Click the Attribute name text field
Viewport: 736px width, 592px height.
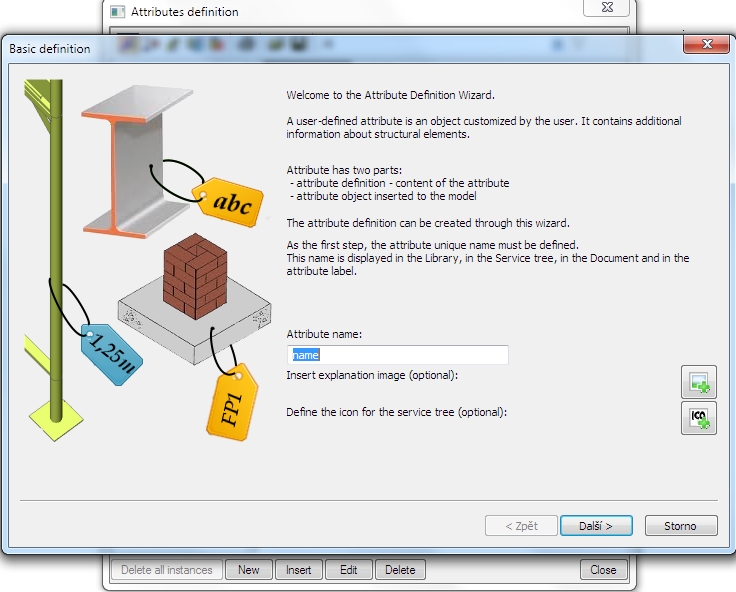click(398, 355)
